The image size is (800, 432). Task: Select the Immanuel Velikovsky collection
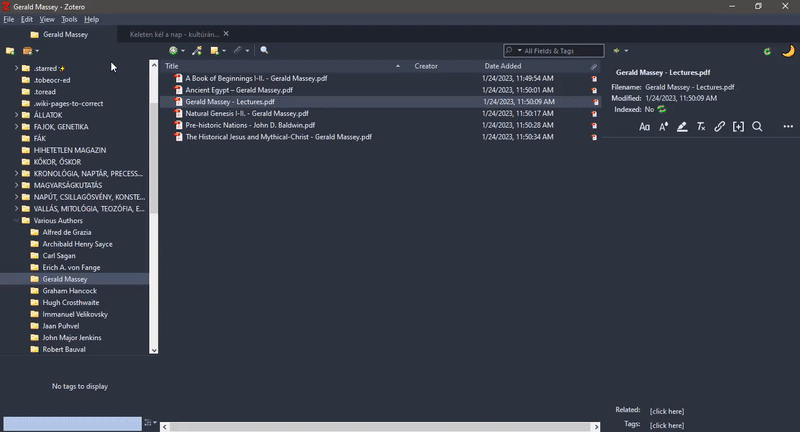(x=74, y=314)
